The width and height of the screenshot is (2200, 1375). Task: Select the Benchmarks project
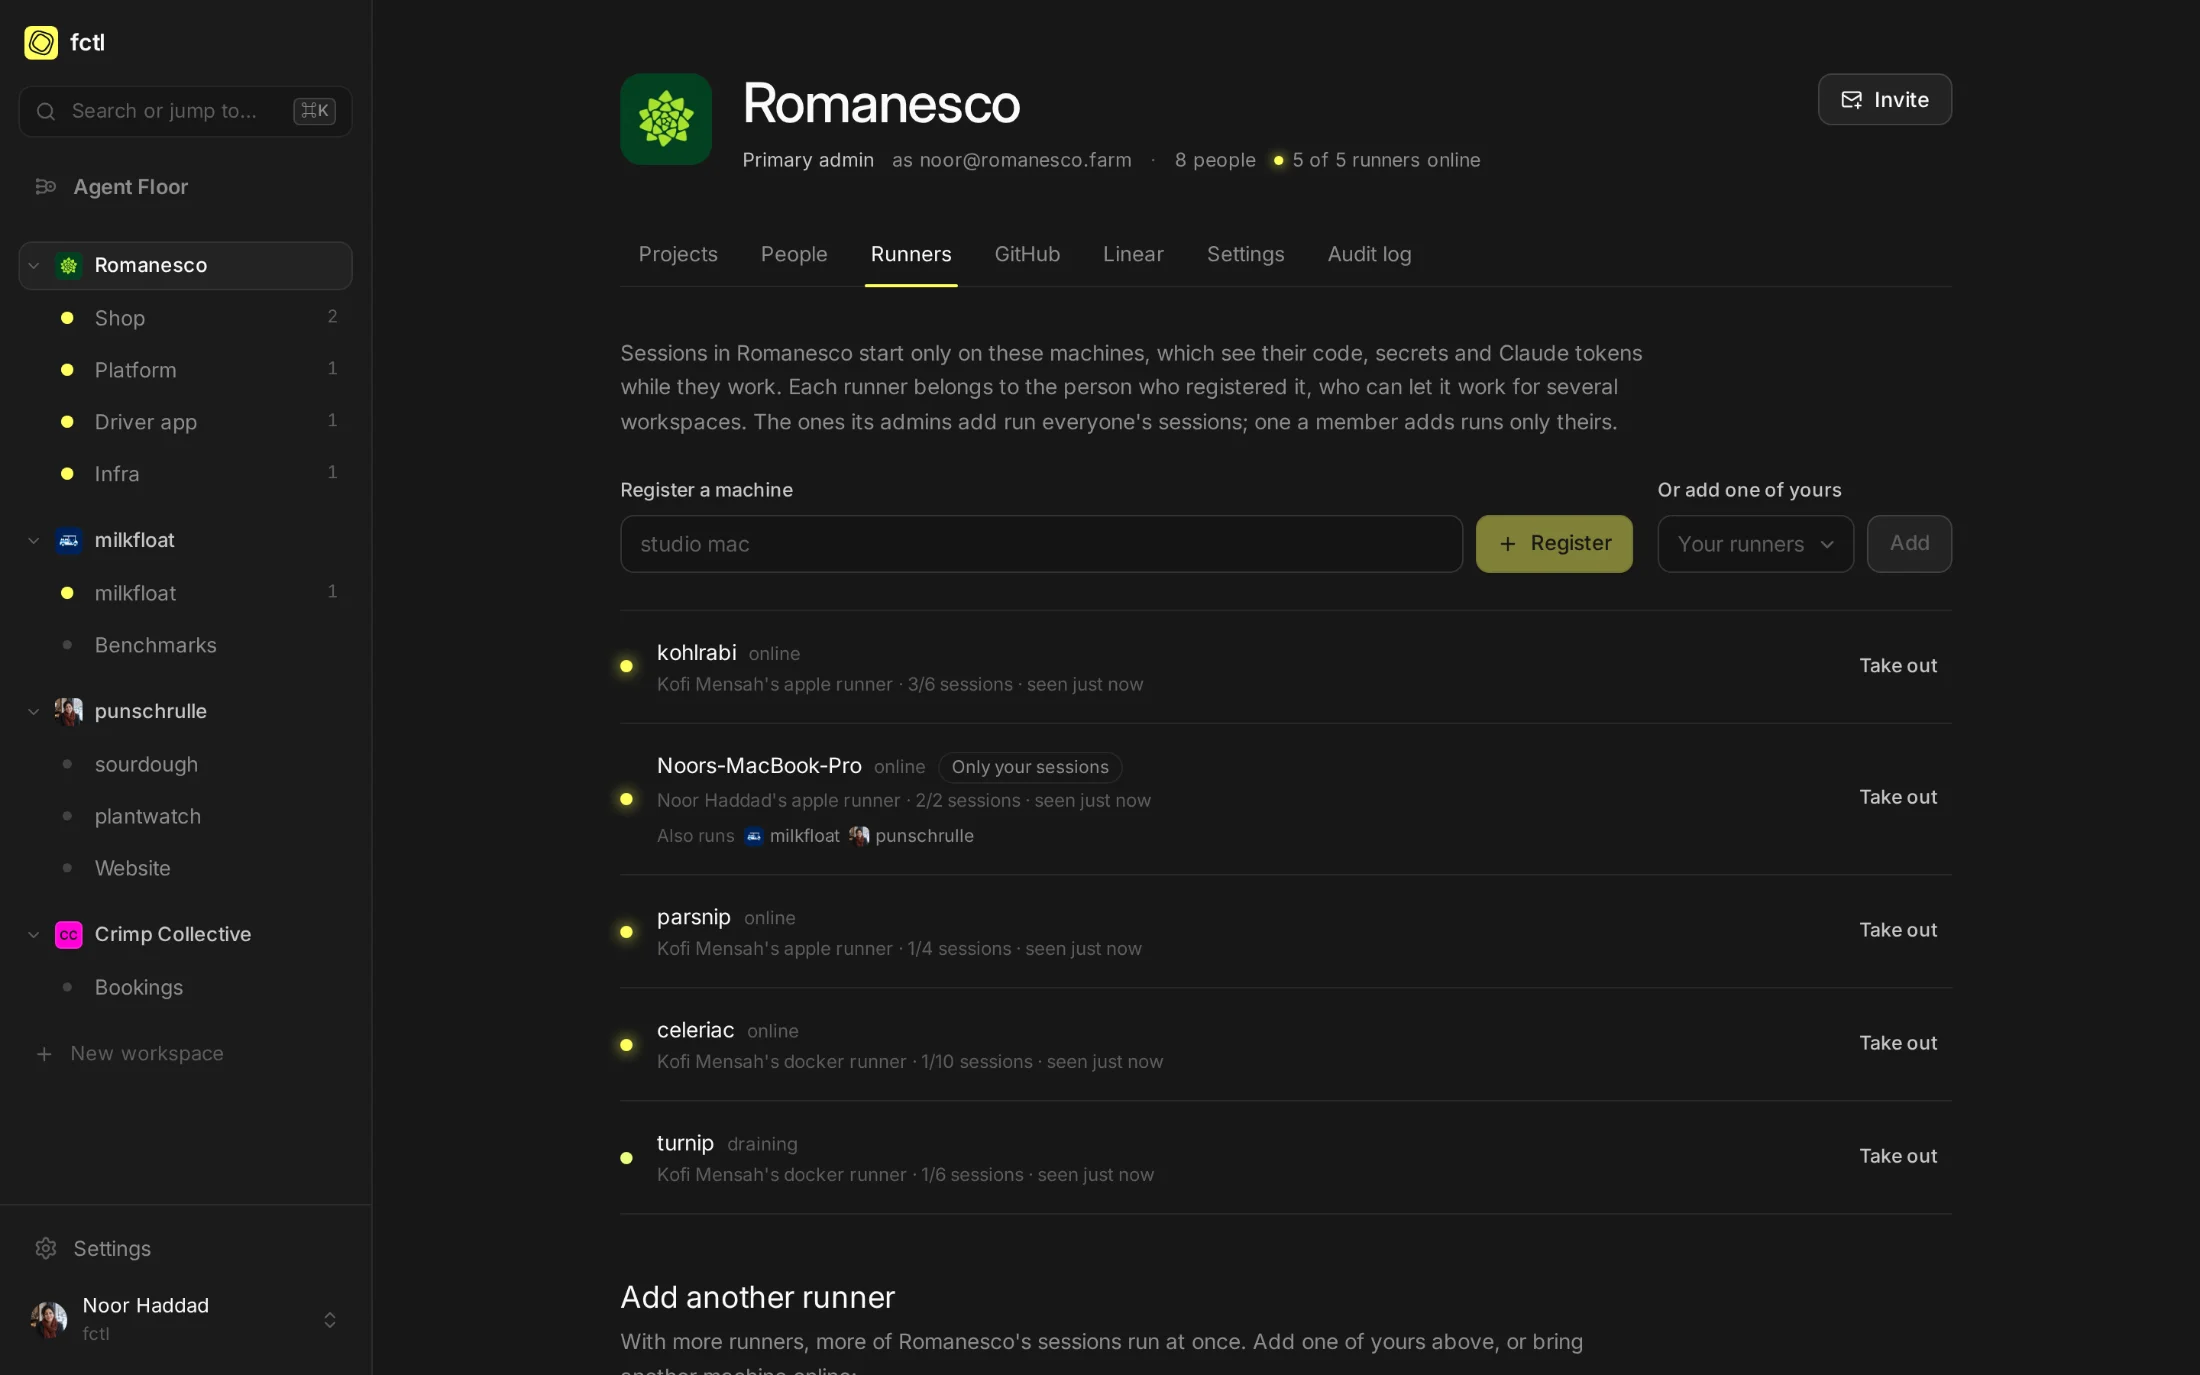[185, 645]
